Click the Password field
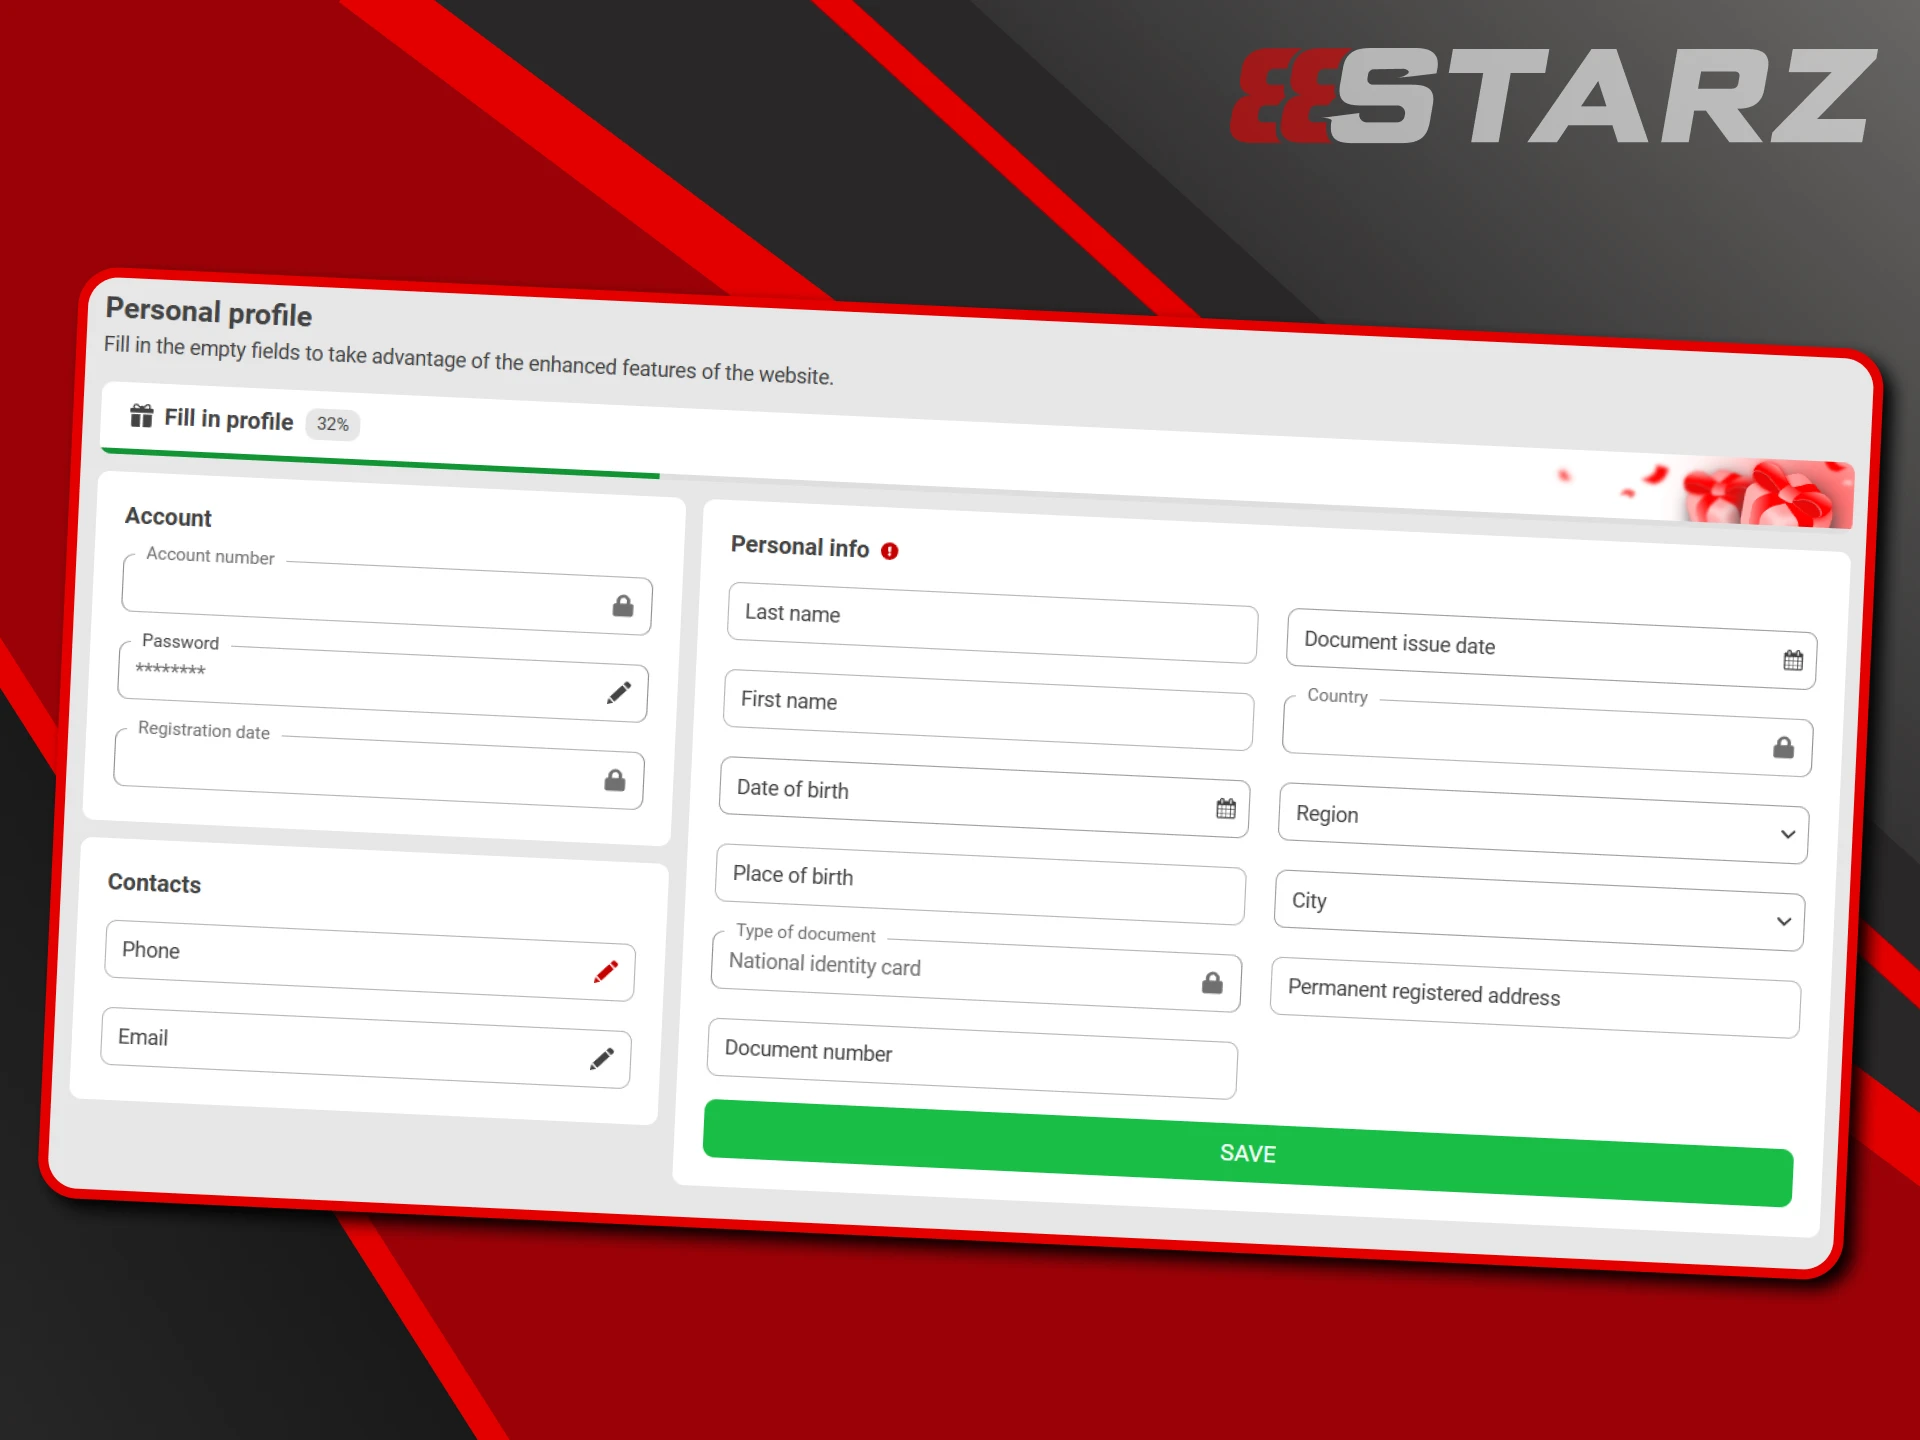Image resolution: width=1920 pixels, height=1440 pixels. [x=383, y=681]
